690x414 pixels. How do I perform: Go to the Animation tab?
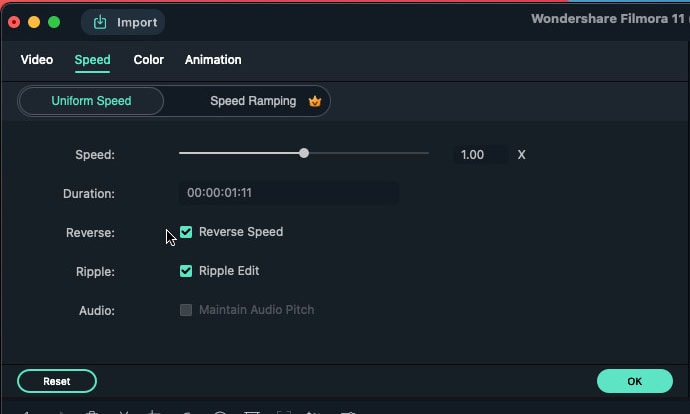coord(213,60)
